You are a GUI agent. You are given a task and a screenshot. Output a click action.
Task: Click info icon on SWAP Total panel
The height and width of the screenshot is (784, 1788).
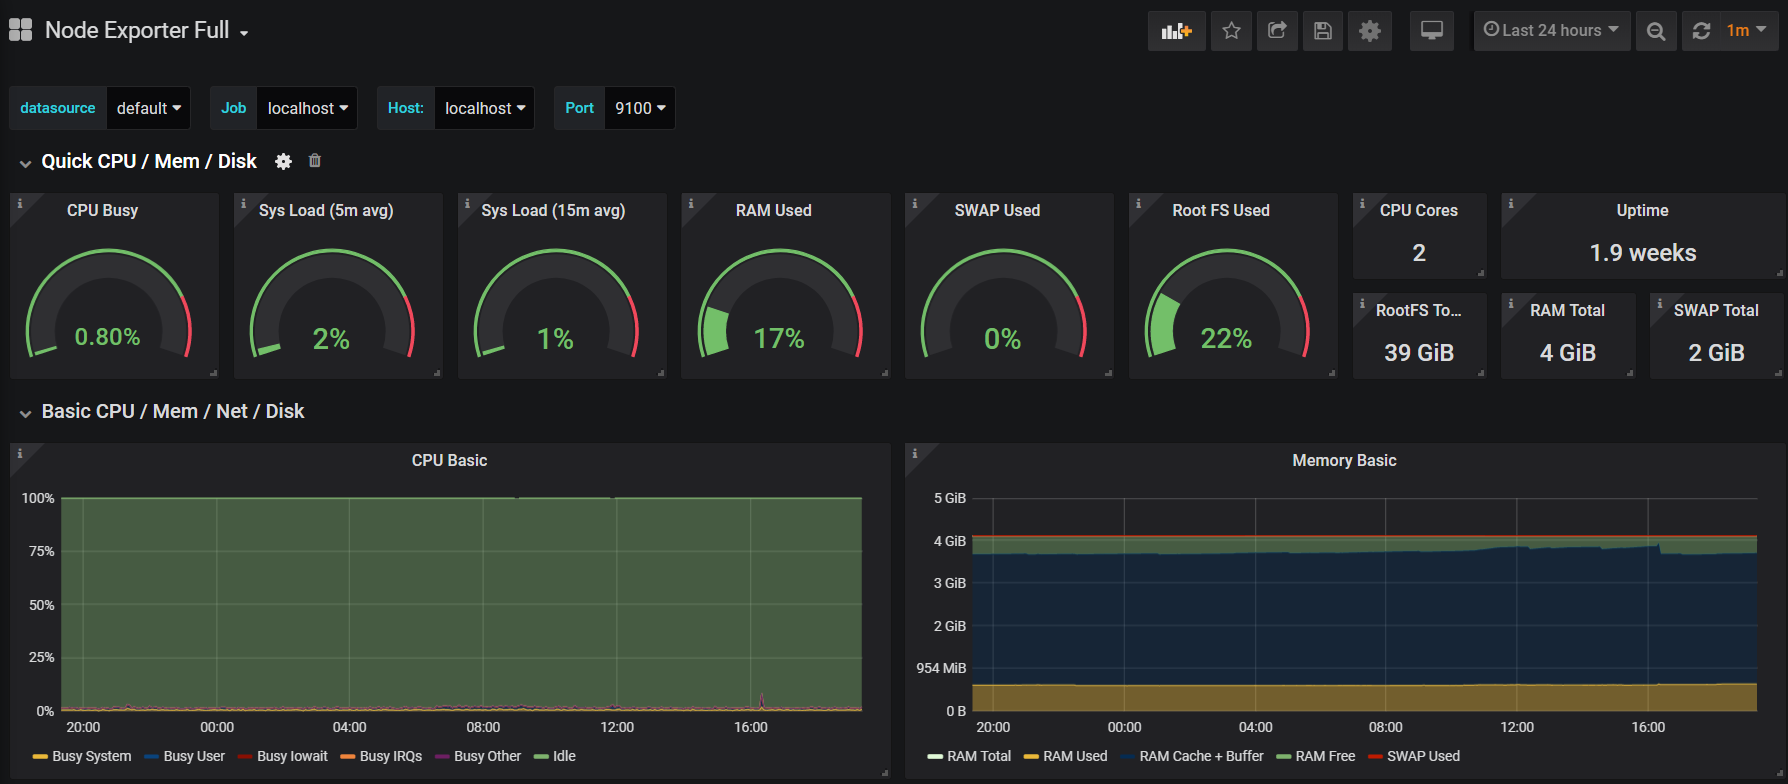(1660, 303)
